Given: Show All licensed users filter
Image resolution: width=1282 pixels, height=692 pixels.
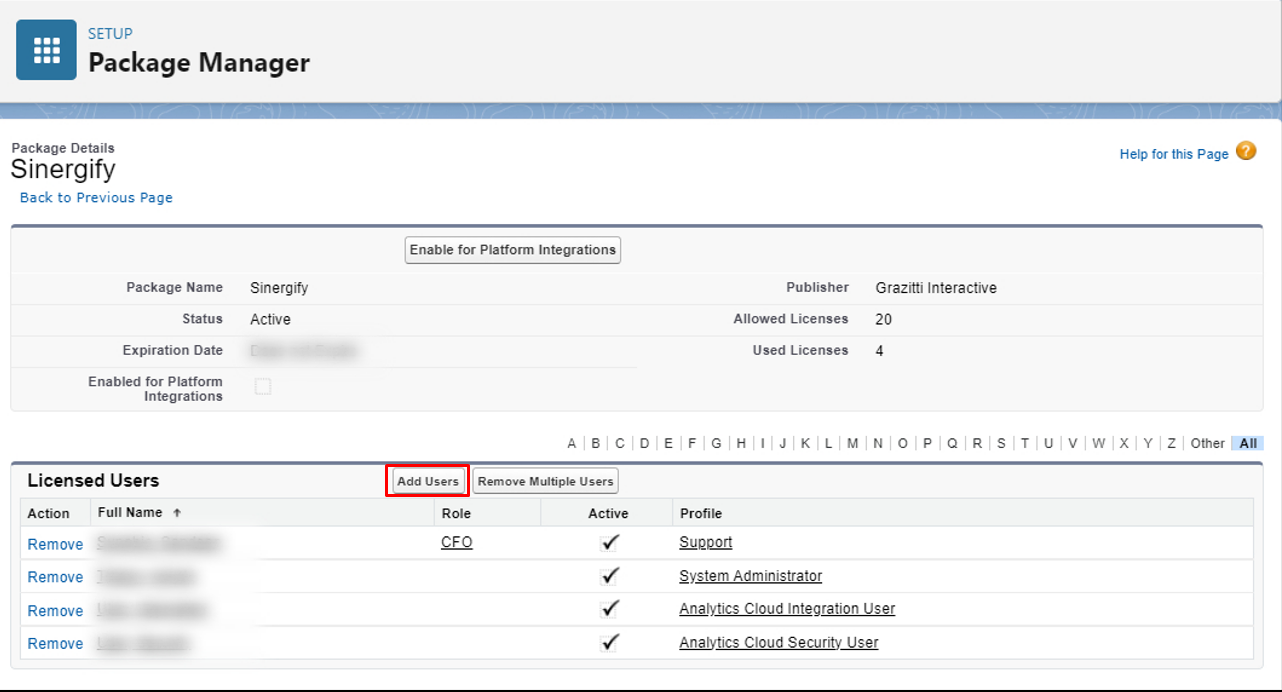Looking at the screenshot, I should point(1248,443).
